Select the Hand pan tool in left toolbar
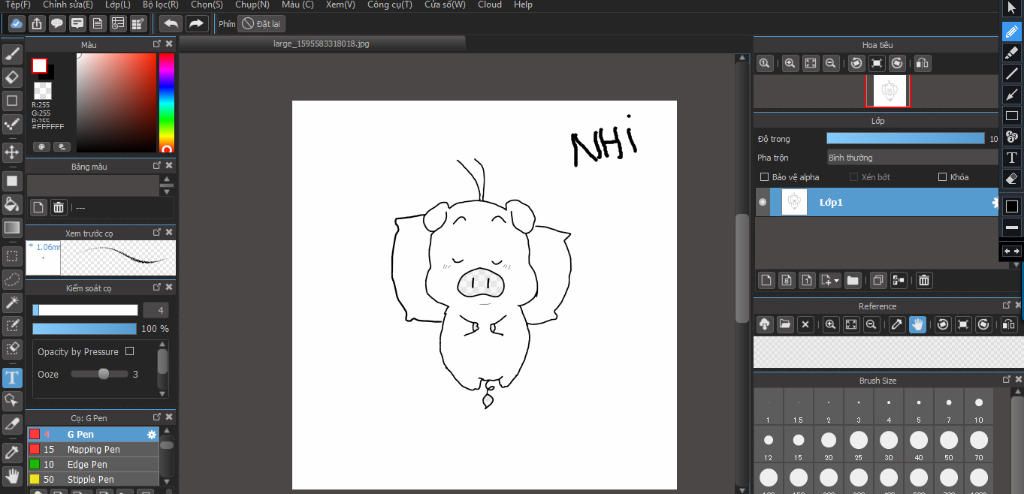Image resolution: width=1024 pixels, height=494 pixels. [x=12, y=475]
